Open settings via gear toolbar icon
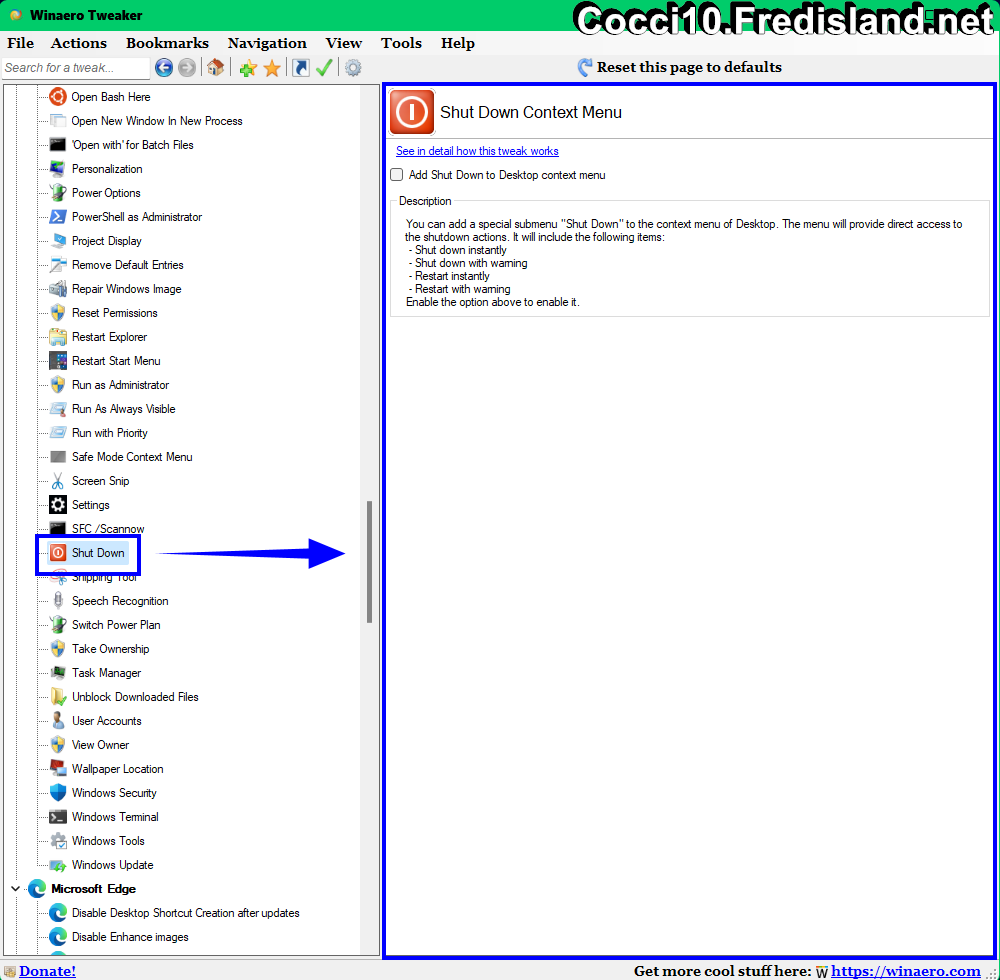Viewport: 1000px width, 980px height. 353,68
